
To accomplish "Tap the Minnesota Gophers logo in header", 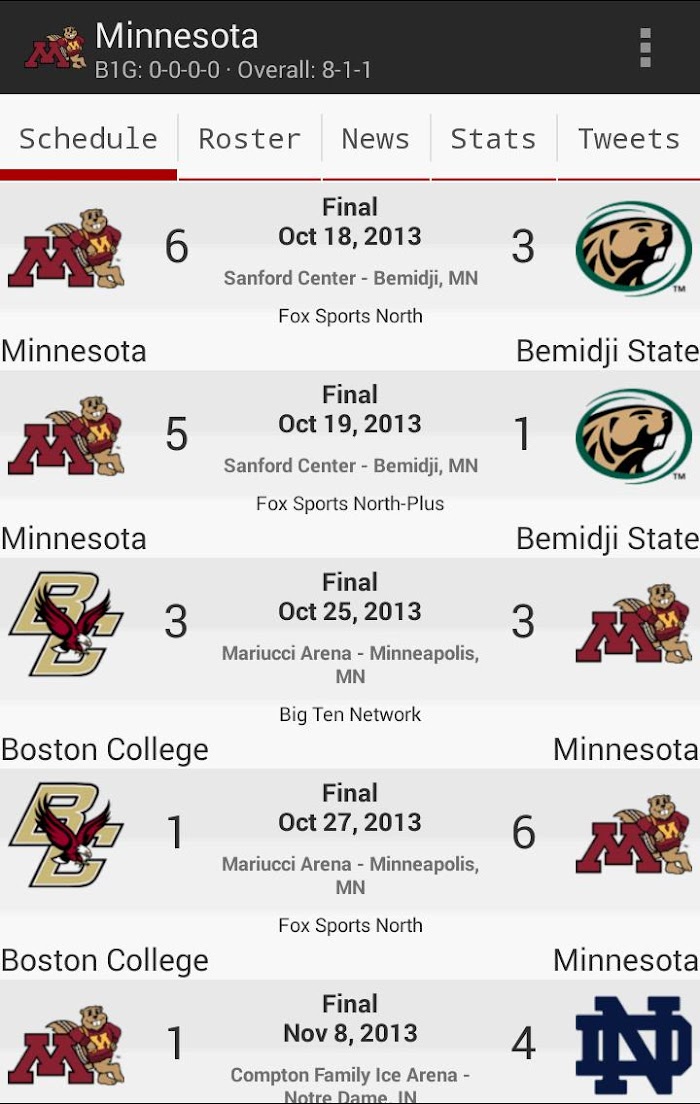I will (55, 47).
